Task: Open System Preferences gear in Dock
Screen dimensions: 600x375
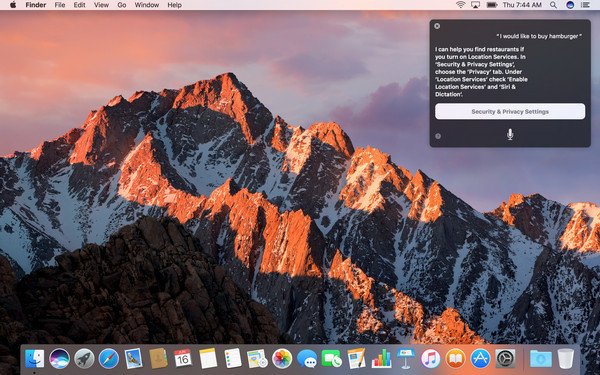Action: 505,359
